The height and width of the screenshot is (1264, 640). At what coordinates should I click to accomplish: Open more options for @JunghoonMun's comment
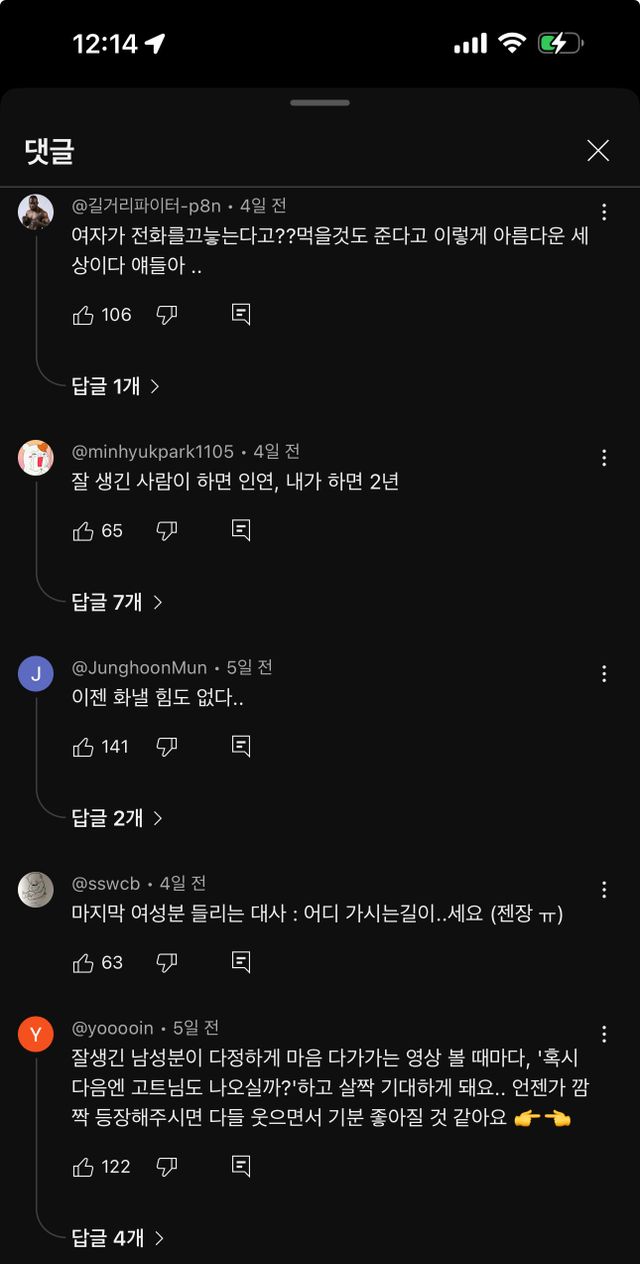click(604, 674)
